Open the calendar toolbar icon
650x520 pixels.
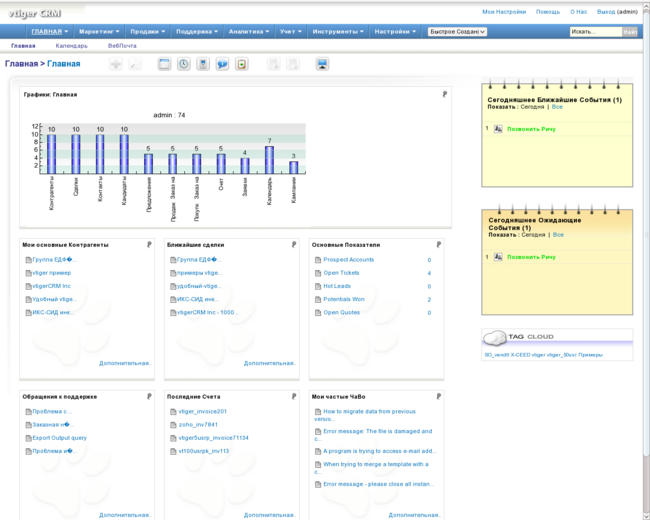tap(165, 64)
